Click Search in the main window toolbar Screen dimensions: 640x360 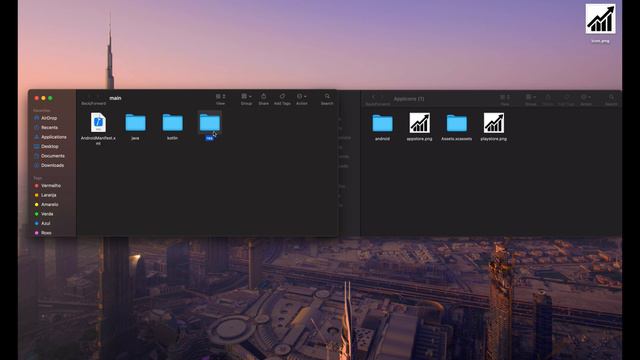[x=327, y=99]
